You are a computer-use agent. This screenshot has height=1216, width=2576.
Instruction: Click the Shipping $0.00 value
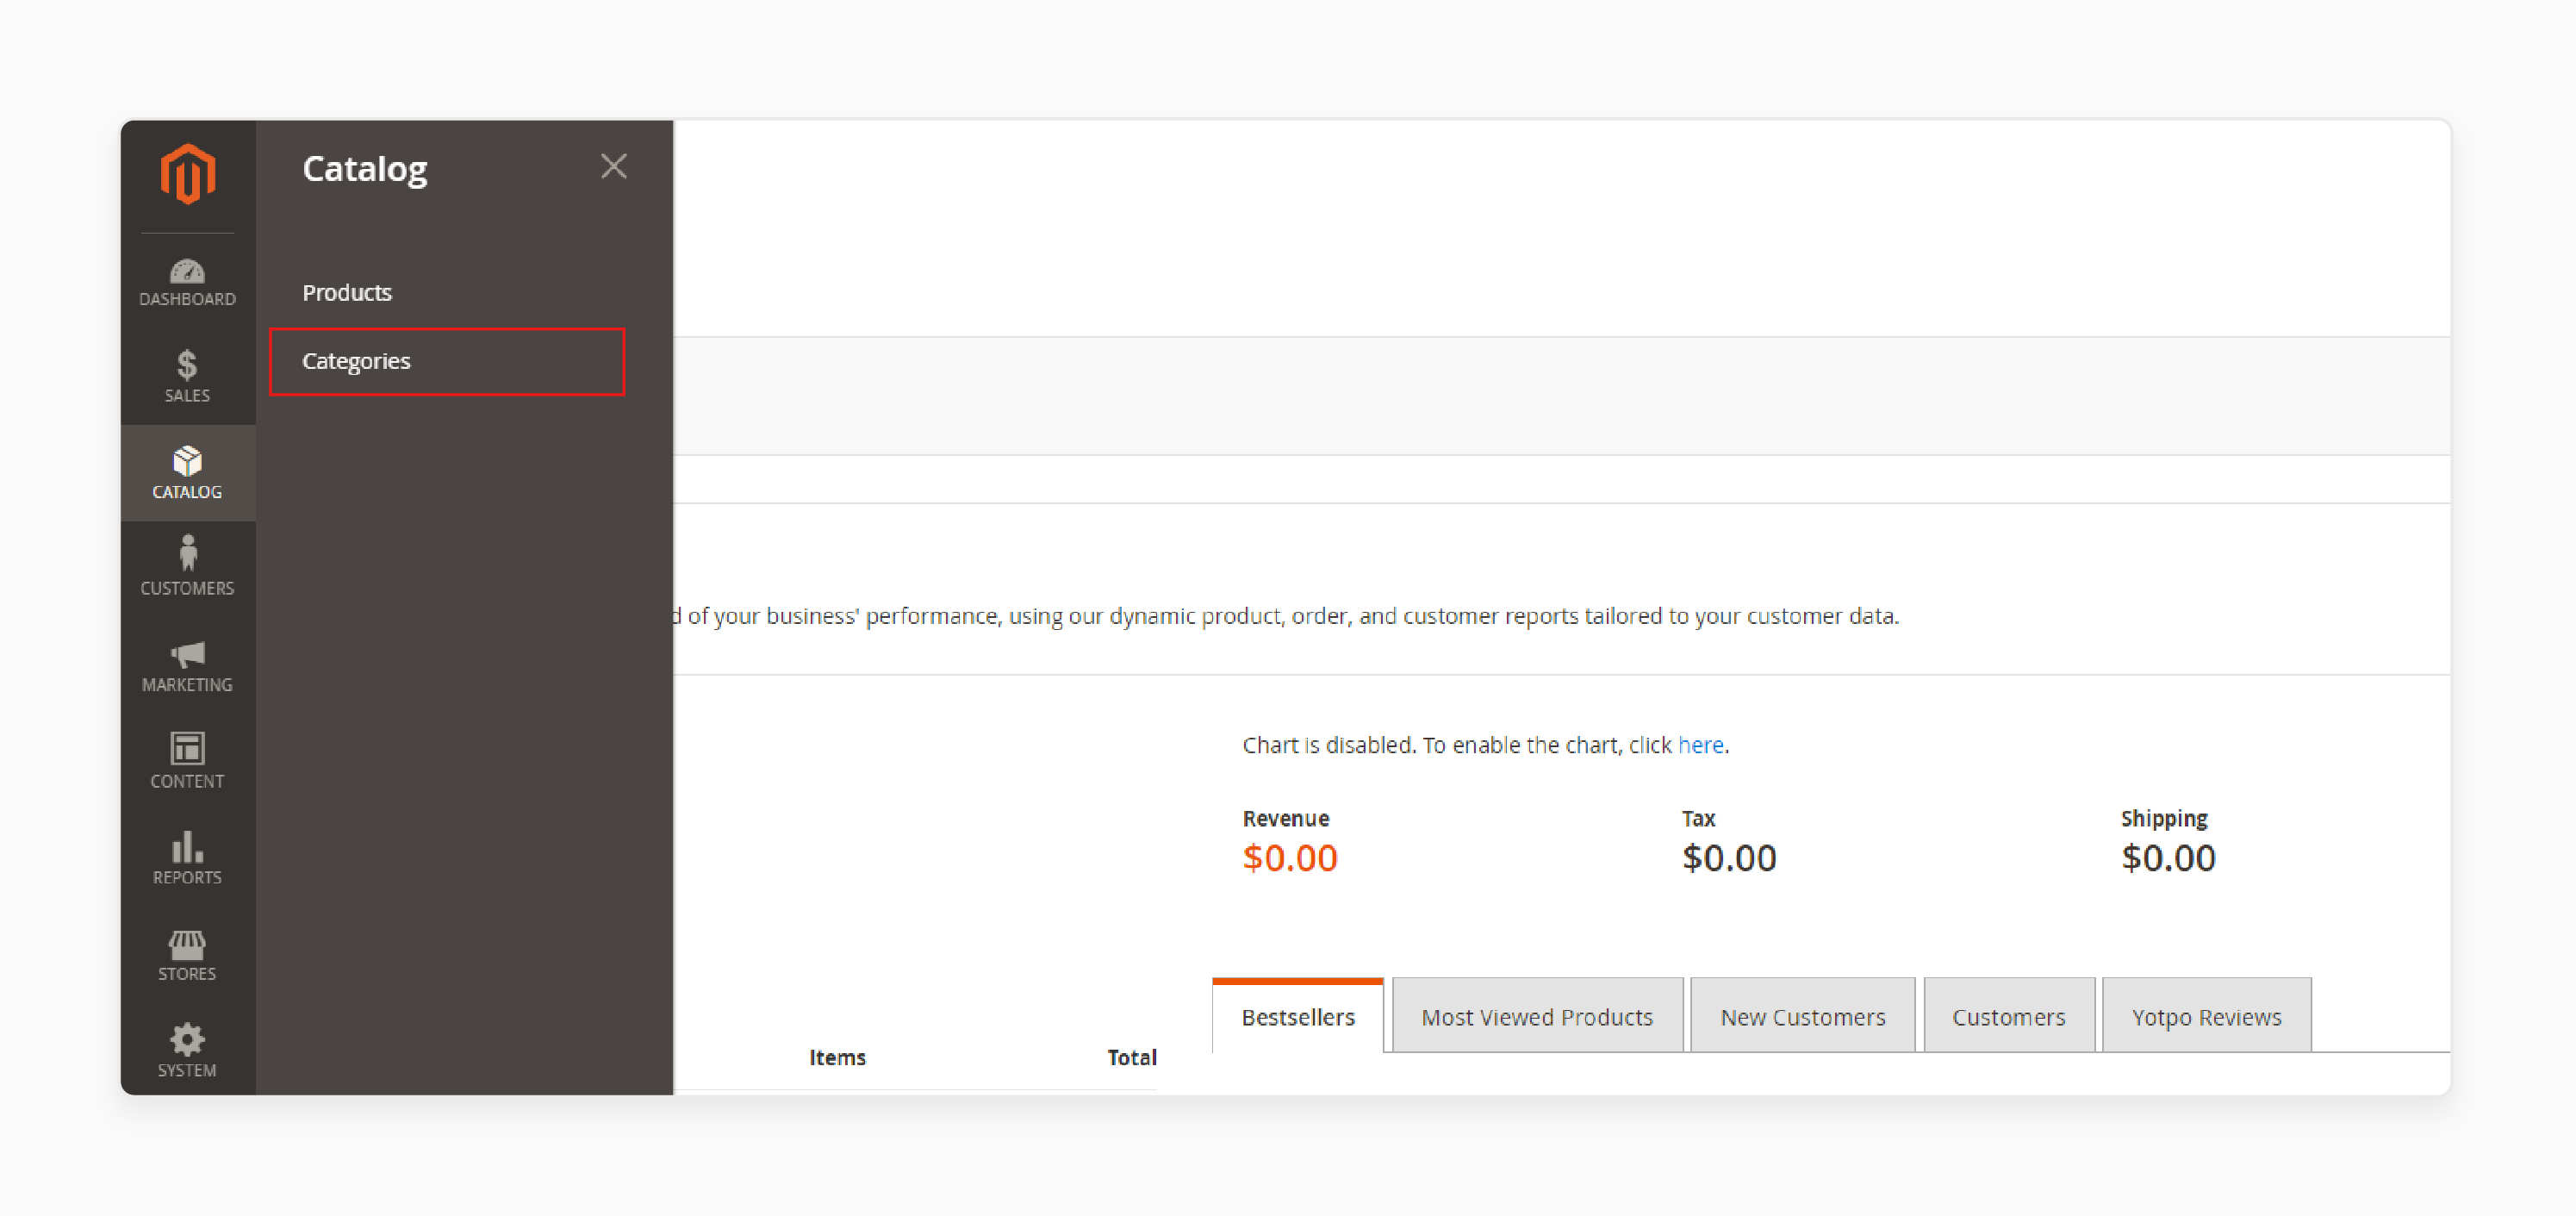pyautogui.click(x=2168, y=858)
